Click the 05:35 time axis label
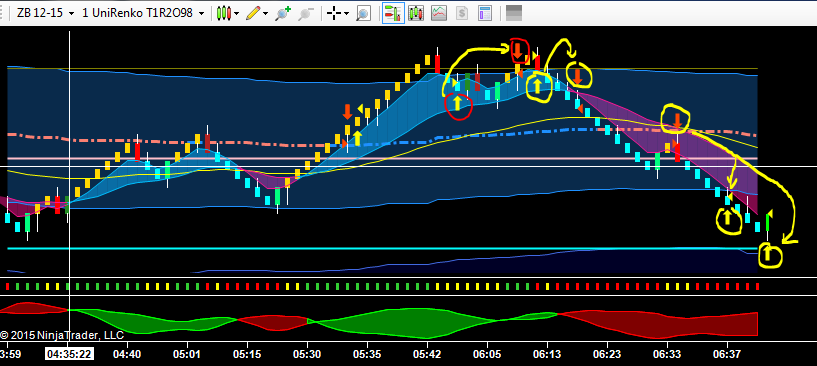Screen dimensions: 817x366 click(367, 355)
